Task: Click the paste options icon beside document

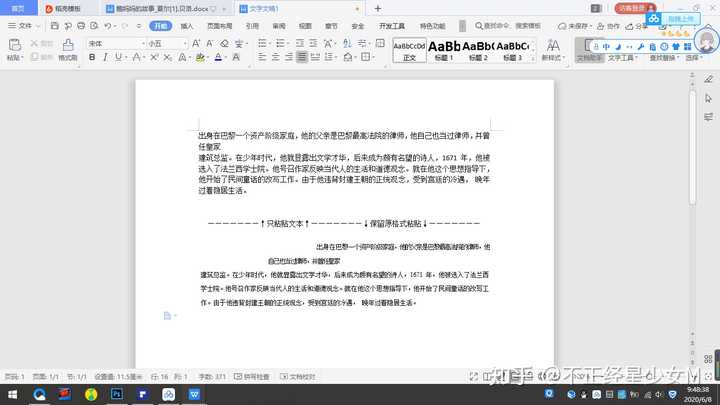Action: tap(168, 315)
